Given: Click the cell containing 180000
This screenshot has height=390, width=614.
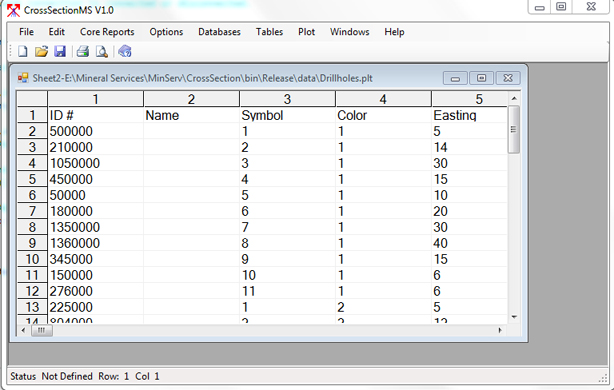Looking at the screenshot, I should point(96,211).
